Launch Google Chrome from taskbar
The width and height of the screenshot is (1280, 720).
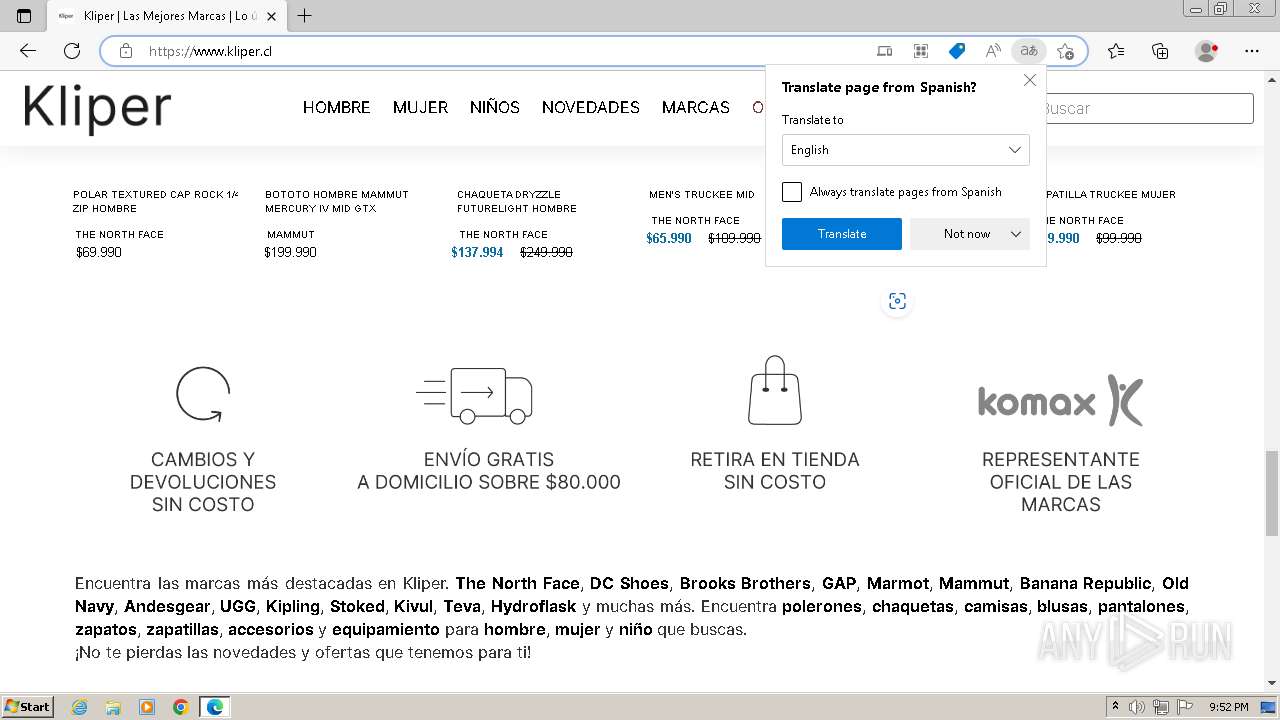181,707
